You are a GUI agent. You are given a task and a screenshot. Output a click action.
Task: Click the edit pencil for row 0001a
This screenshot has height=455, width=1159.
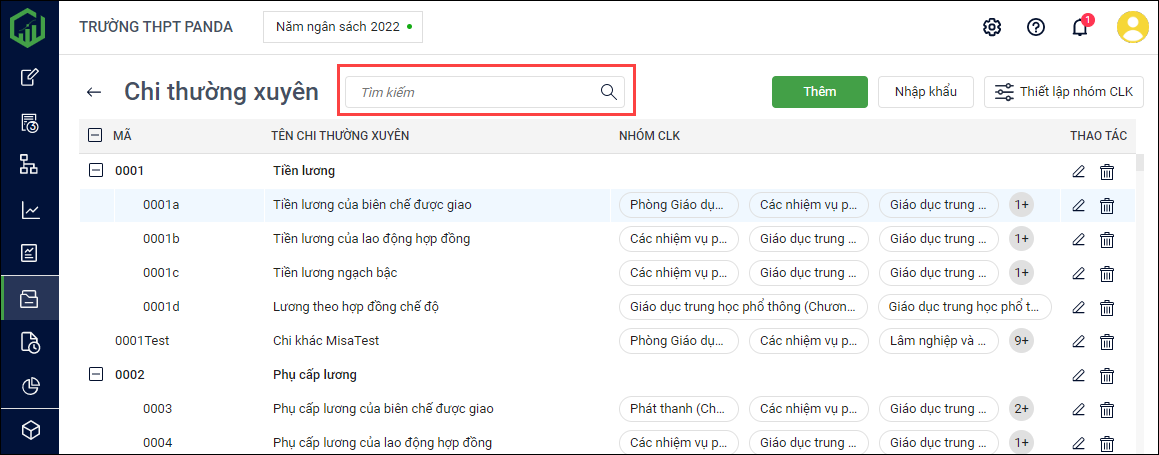tap(1078, 205)
